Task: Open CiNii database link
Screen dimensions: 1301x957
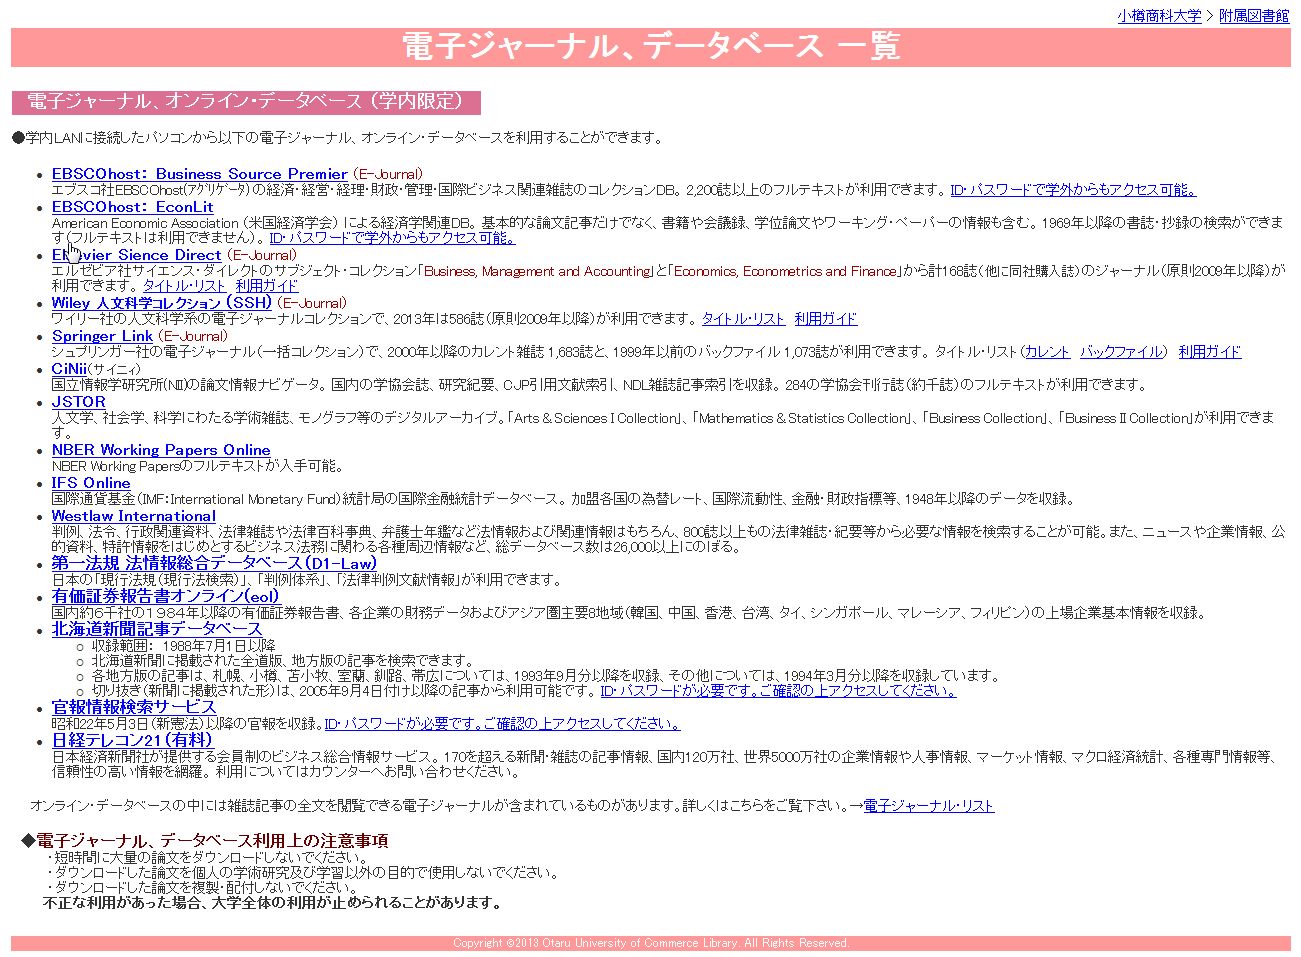Action: tap(69, 368)
